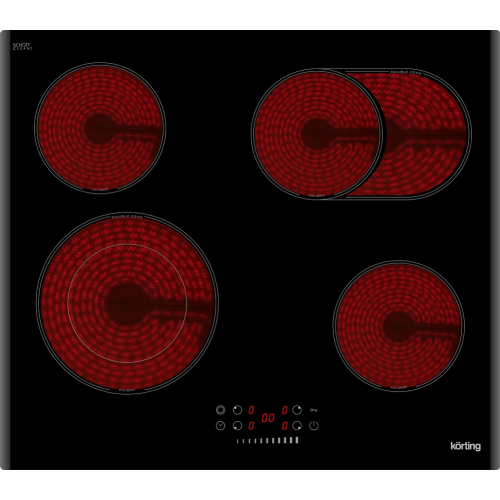Tap the lower-right red 0 power readout
This screenshot has width=500, height=500.
pos(285,426)
